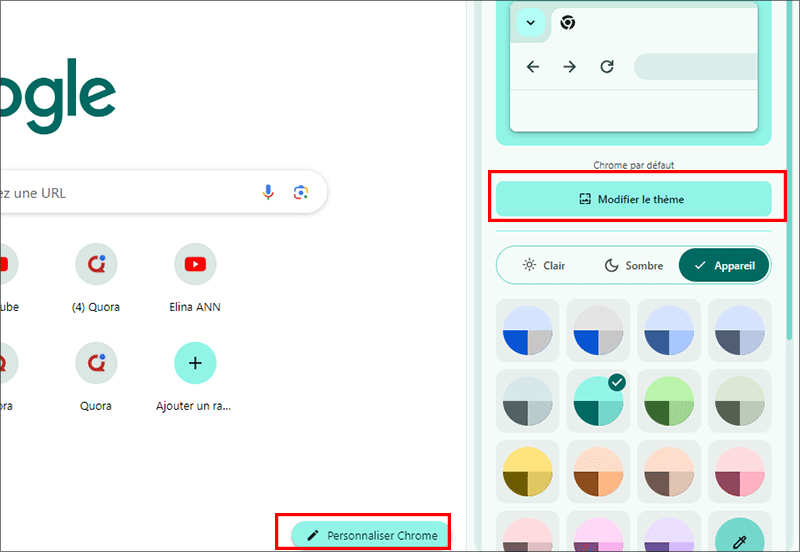The height and width of the screenshot is (552, 800).
Task: Choose the green color swatch
Action: tap(669, 401)
